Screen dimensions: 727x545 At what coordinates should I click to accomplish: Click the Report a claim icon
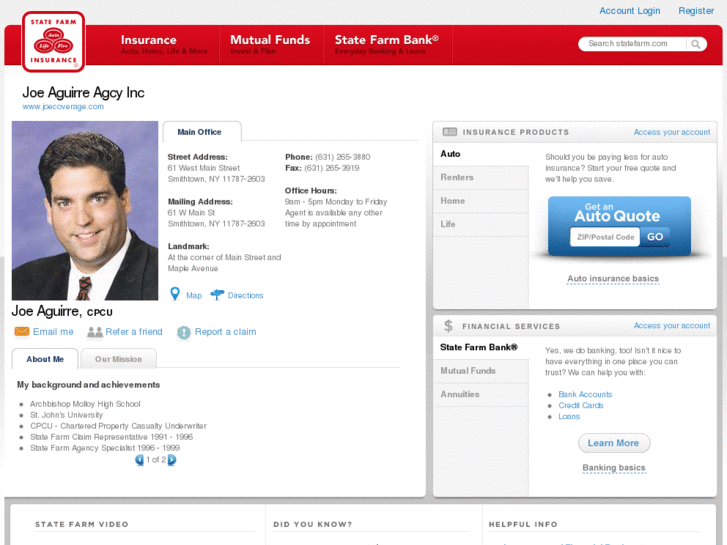point(184,332)
